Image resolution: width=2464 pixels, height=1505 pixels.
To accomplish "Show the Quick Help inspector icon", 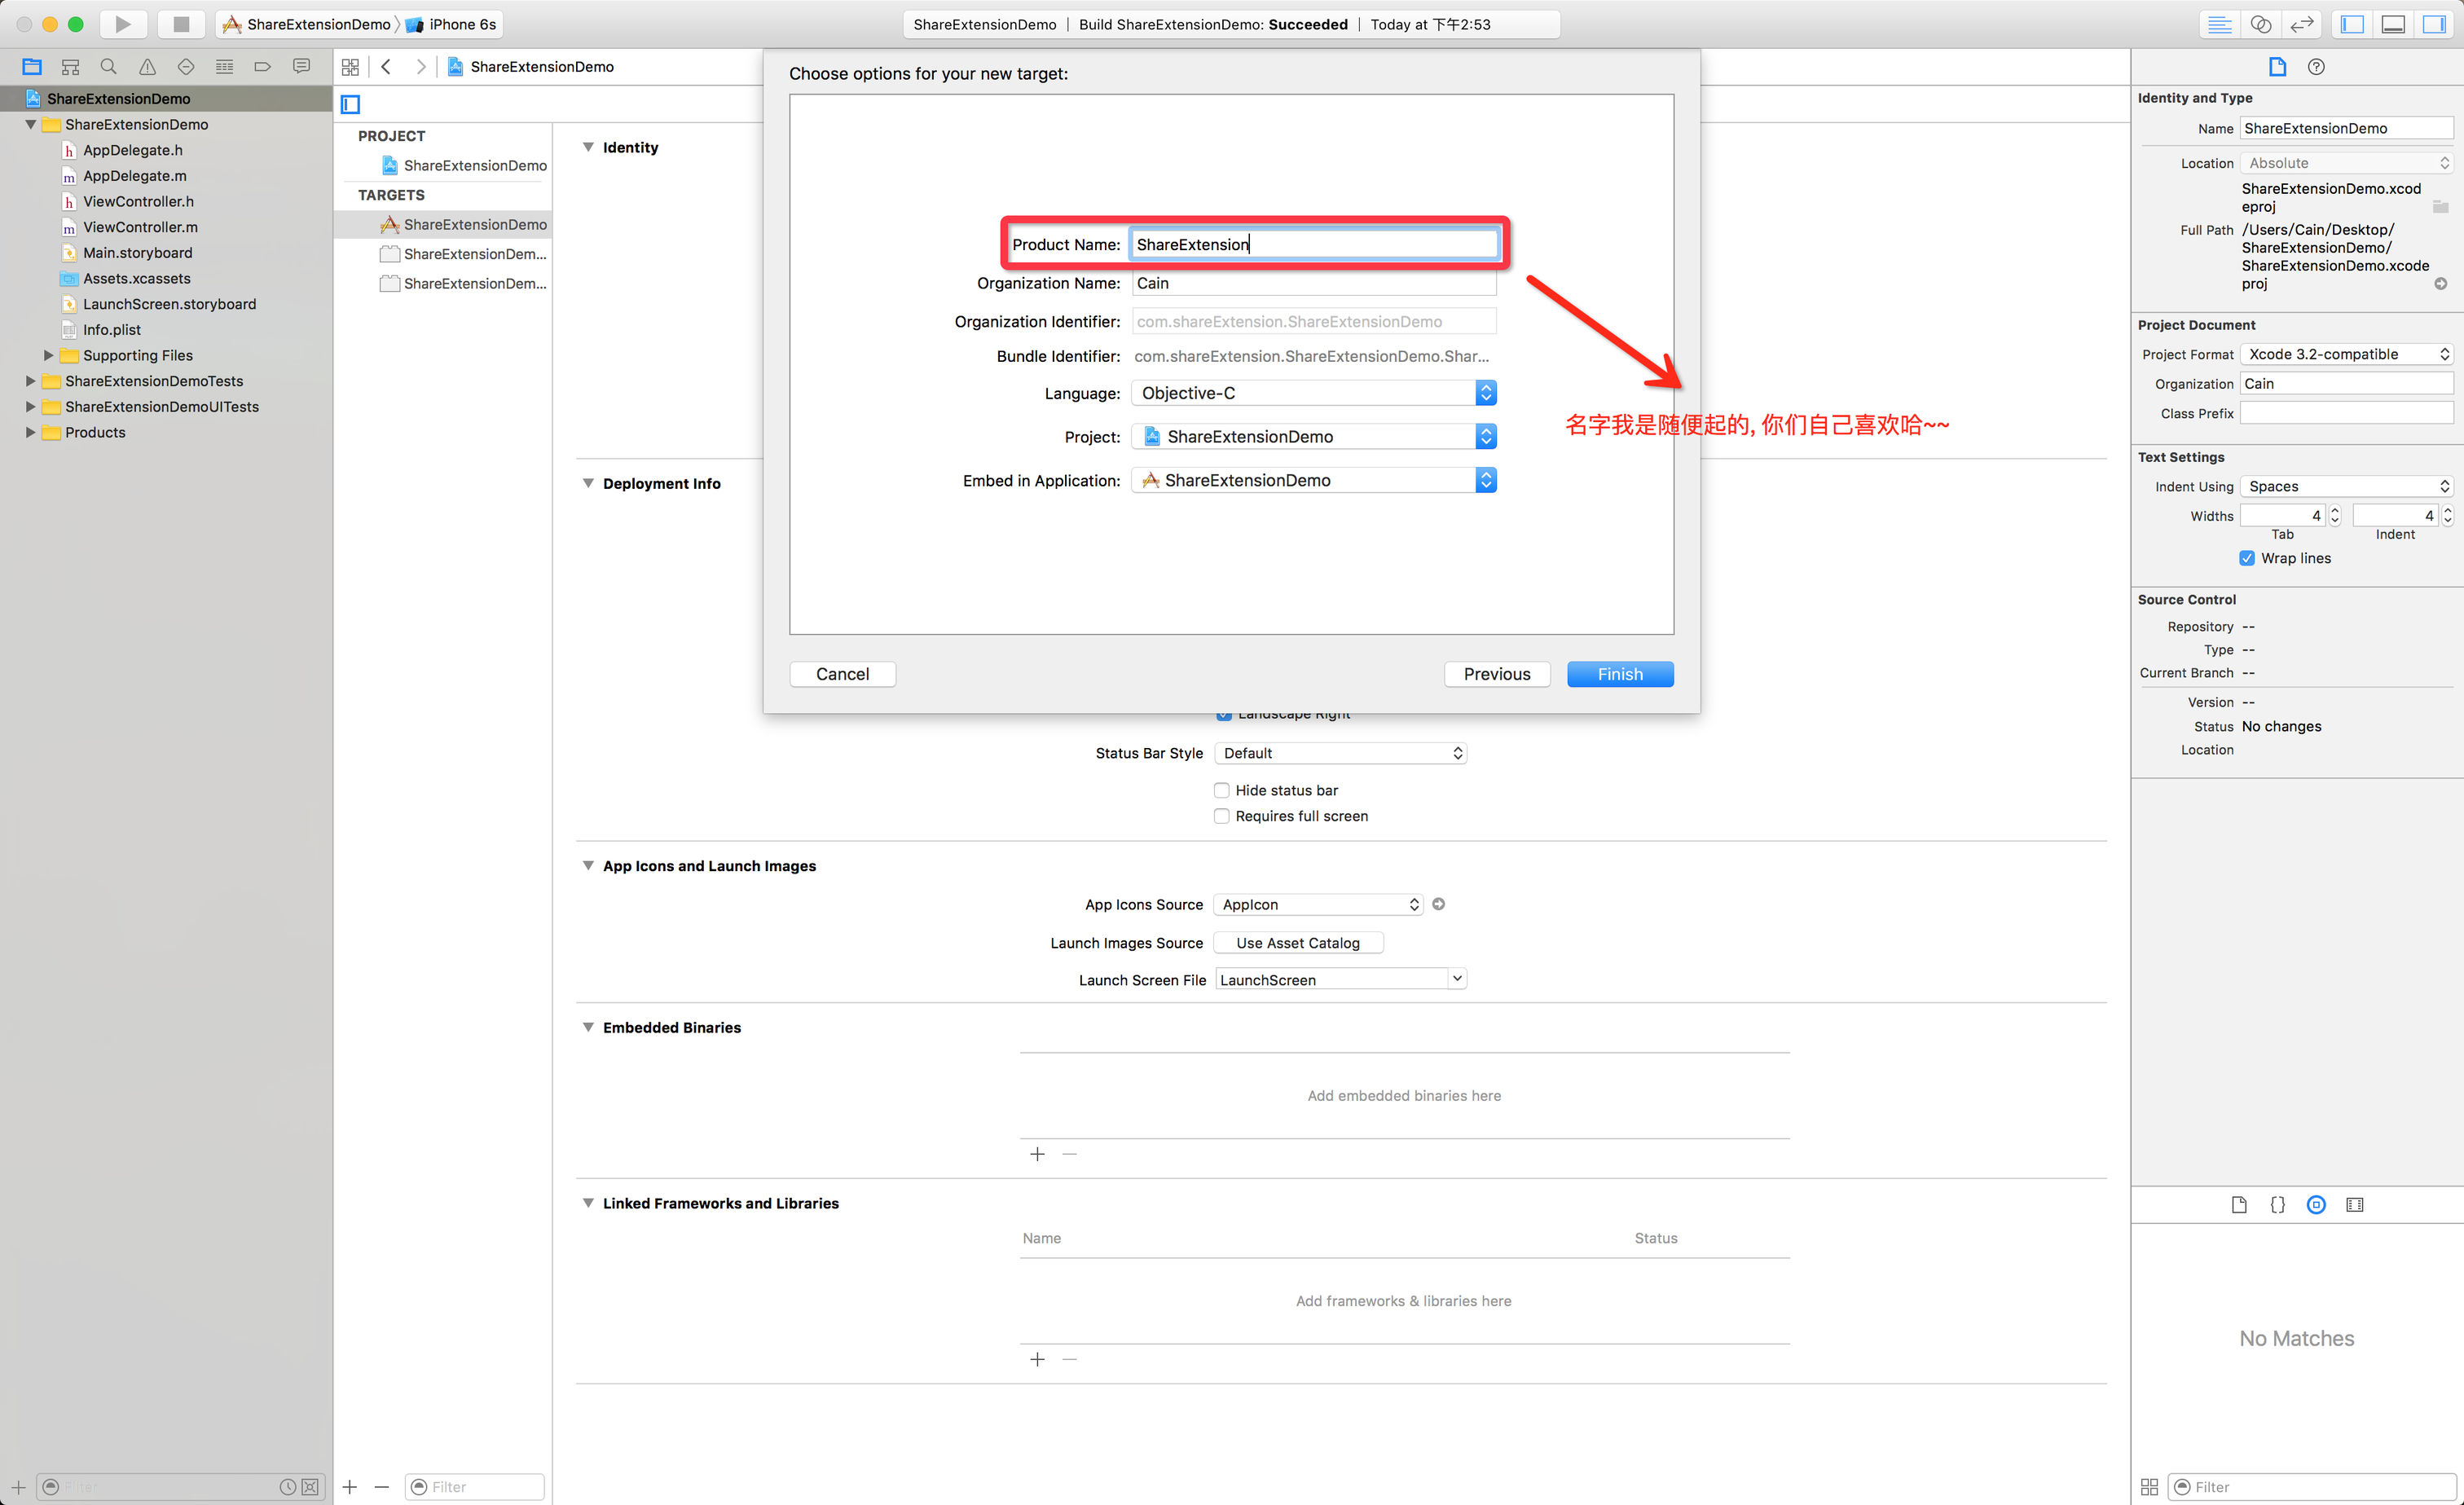I will pyautogui.click(x=2316, y=67).
